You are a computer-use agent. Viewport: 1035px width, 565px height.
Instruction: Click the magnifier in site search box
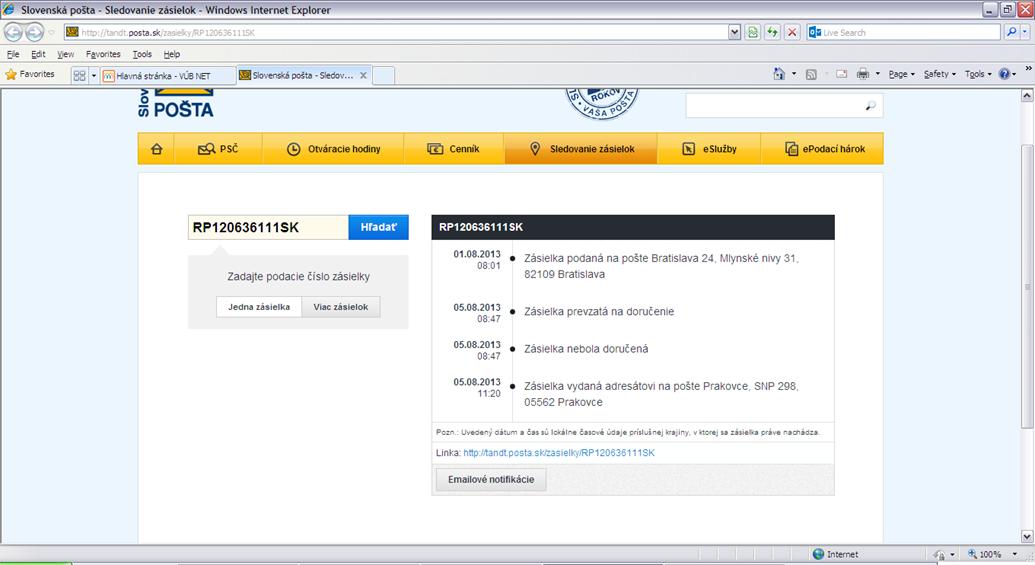click(x=870, y=106)
